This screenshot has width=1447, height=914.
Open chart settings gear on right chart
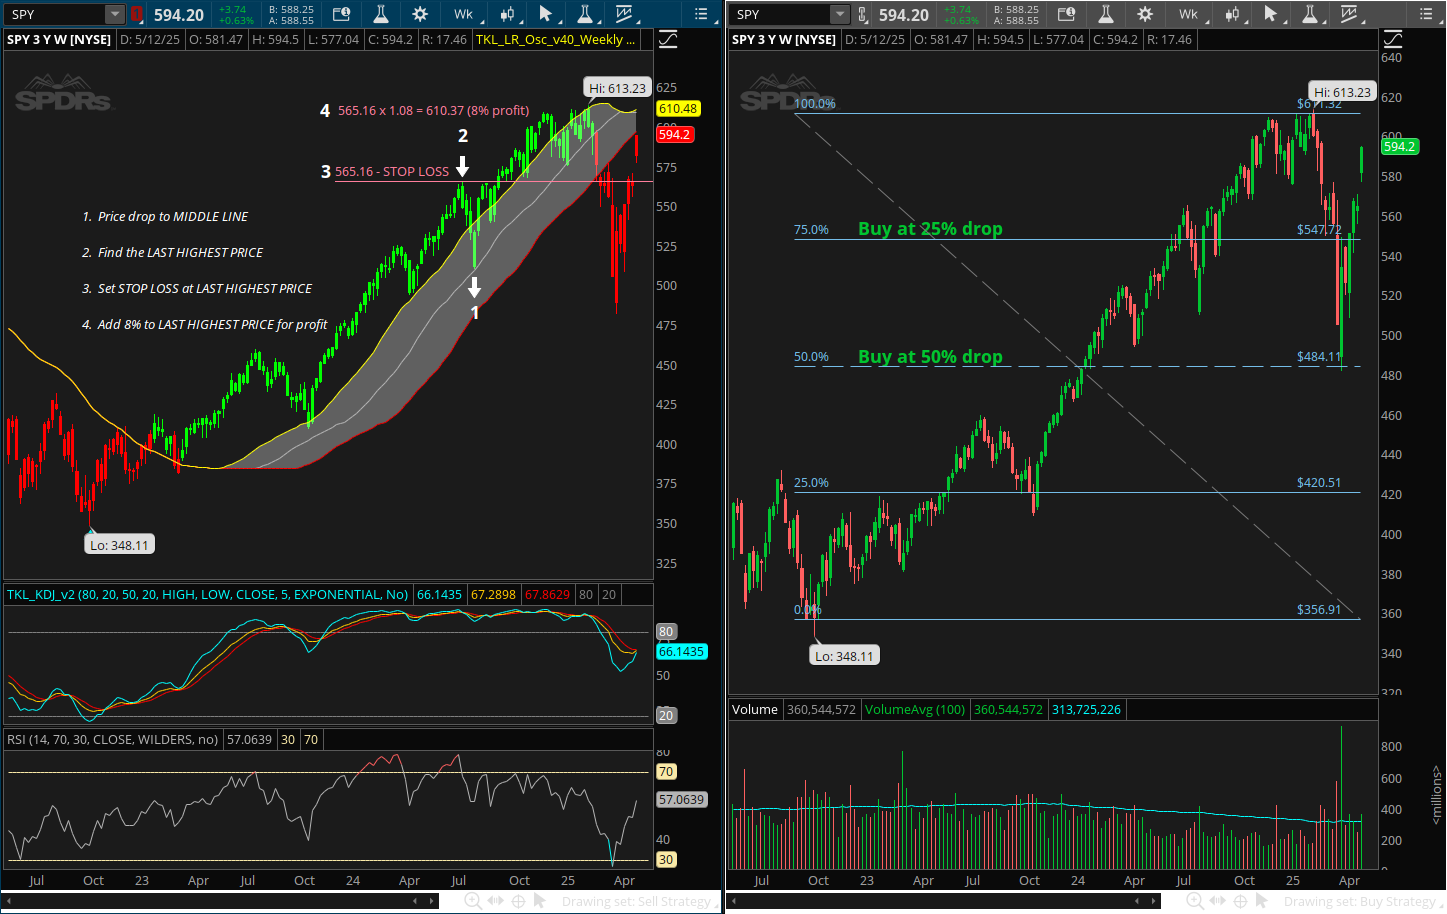click(1145, 14)
